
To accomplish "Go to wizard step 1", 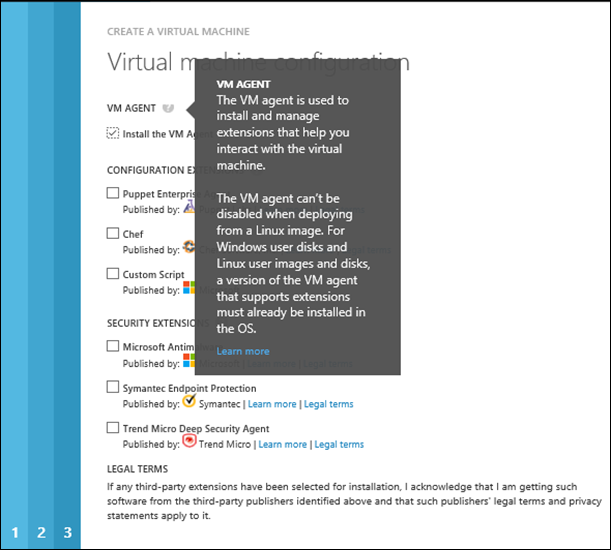I will point(14,532).
